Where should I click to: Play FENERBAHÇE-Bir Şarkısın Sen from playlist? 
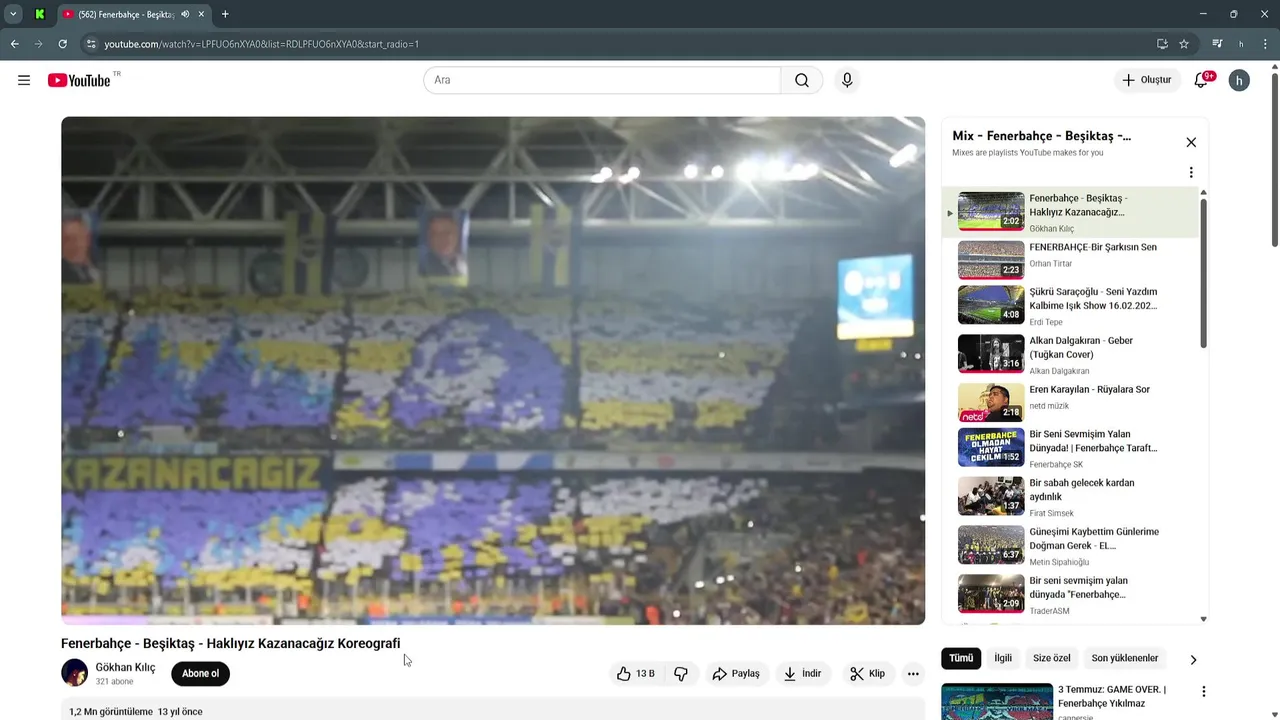pos(1070,258)
